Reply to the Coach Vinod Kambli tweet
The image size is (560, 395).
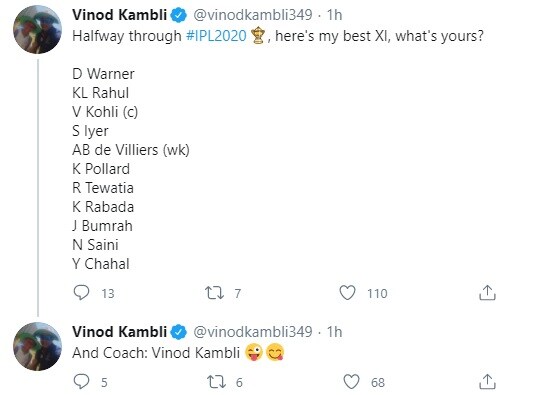point(81,381)
